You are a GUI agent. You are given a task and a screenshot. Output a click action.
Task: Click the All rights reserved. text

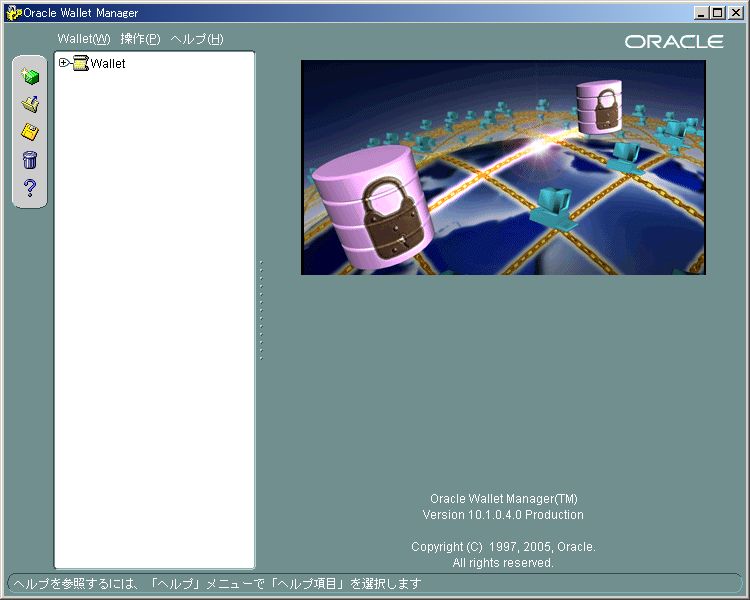coord(503,563)
